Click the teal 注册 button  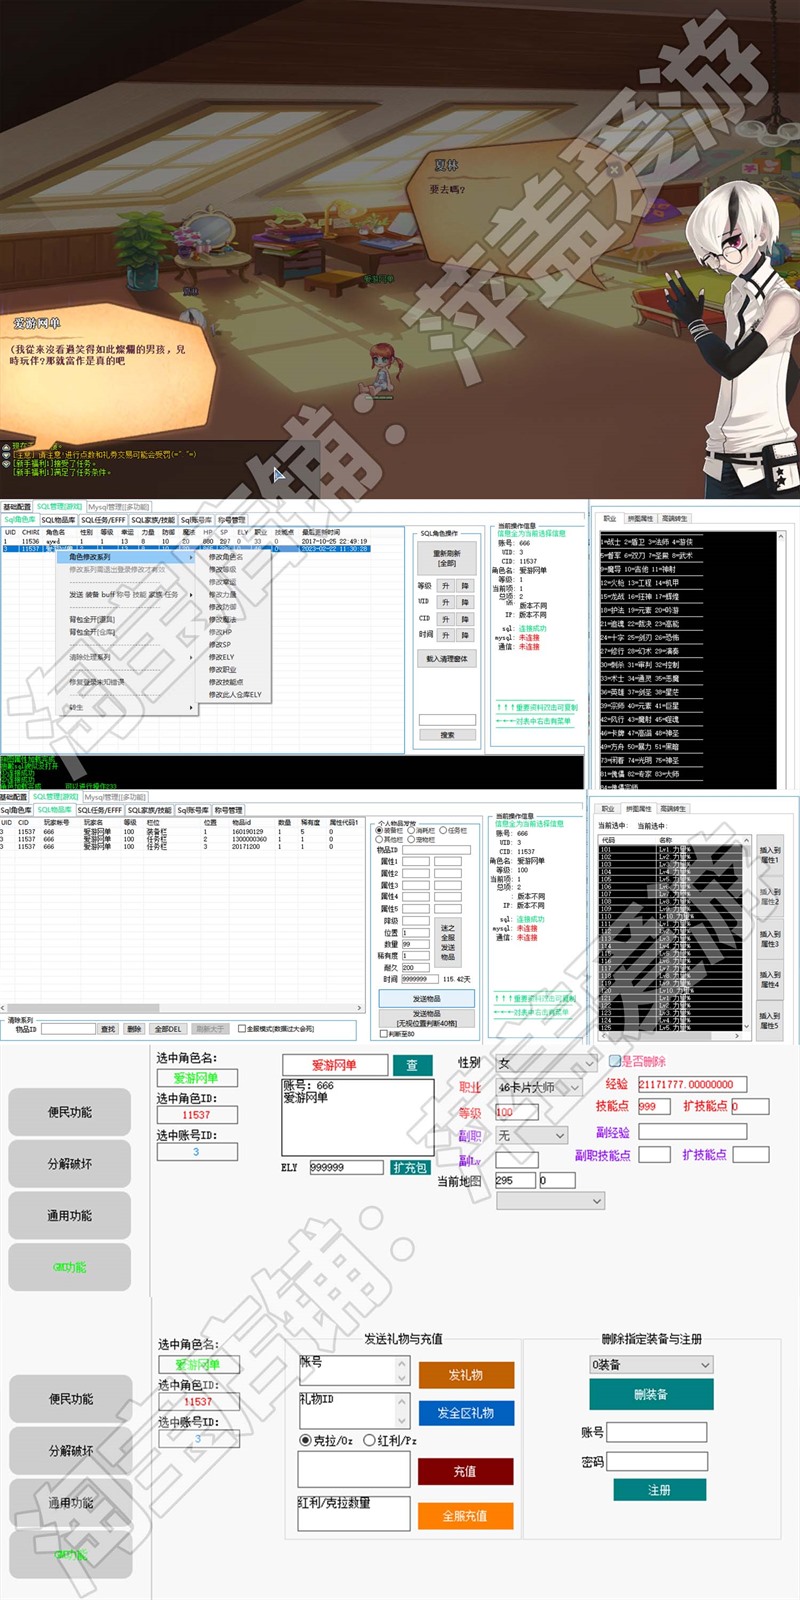(659, 1490)
